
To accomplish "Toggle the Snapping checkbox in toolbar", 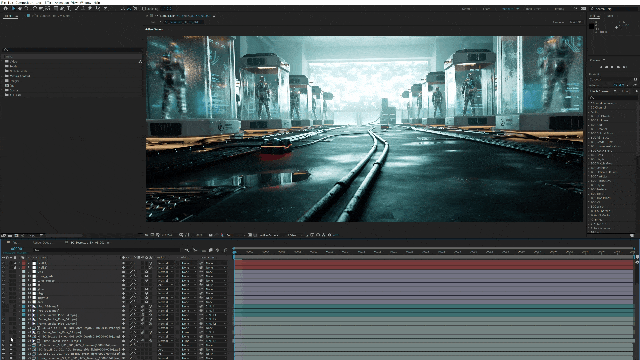I will [x=143, y=9].
